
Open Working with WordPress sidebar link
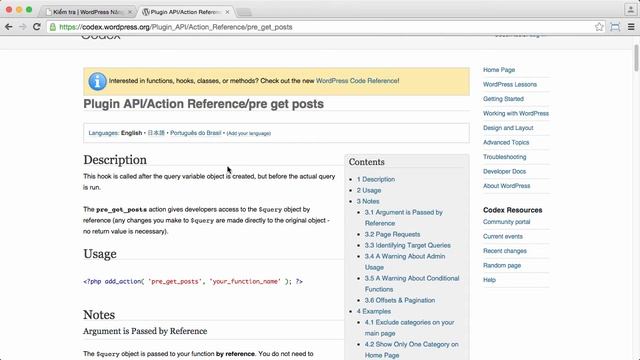pos(516,113)
